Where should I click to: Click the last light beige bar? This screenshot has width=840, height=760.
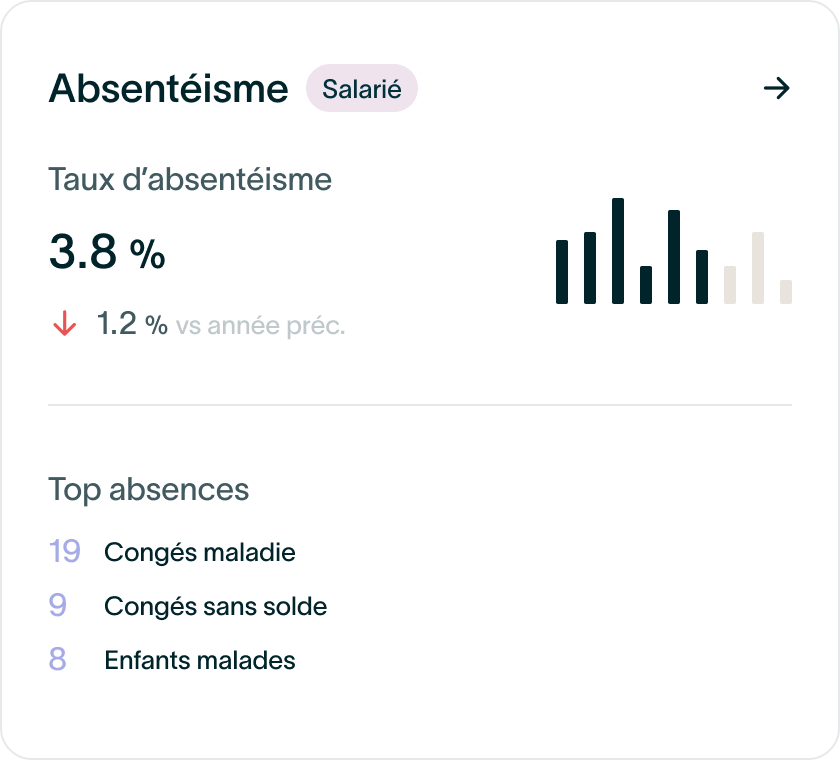click(x=786, y=292)
